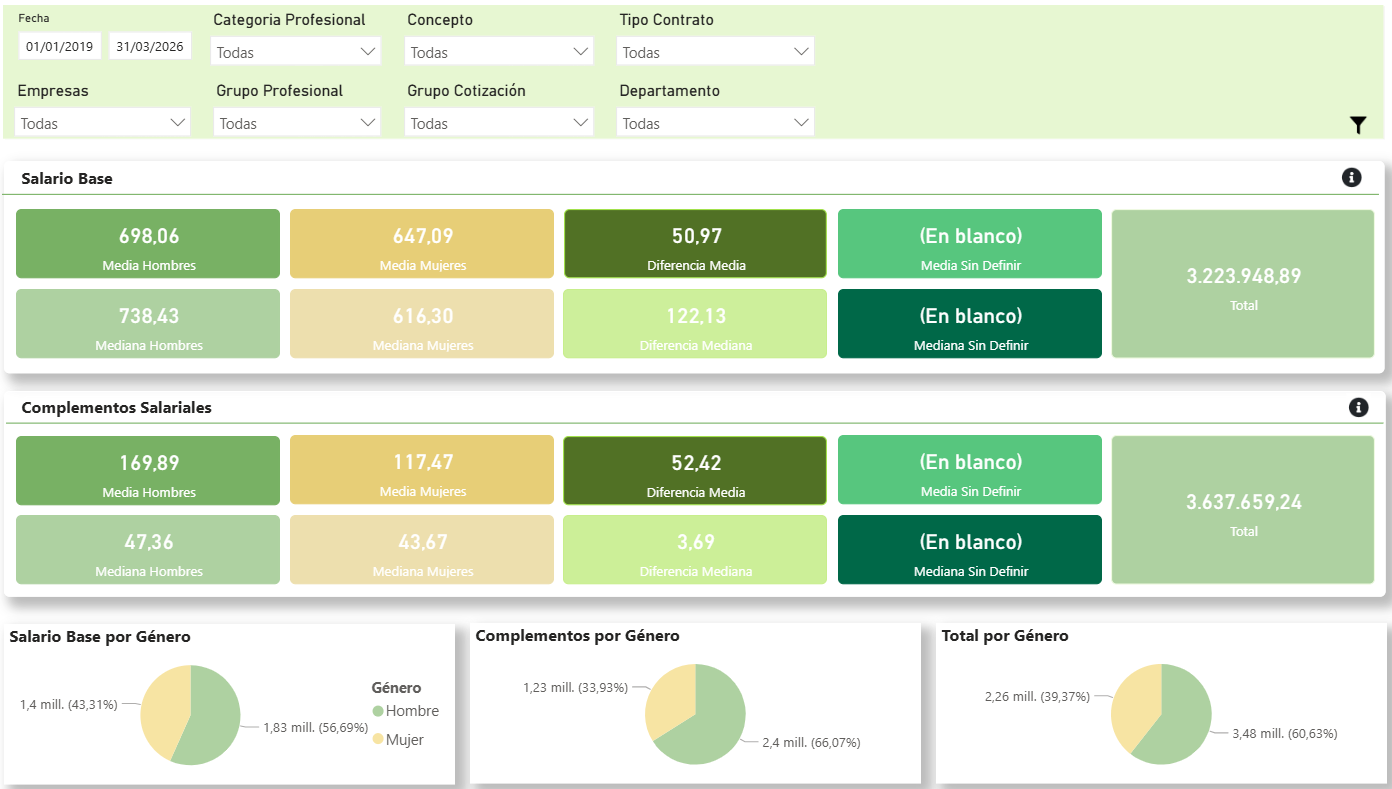Click Diferencia Media card in Complementos Salariales

coord(695,470)
